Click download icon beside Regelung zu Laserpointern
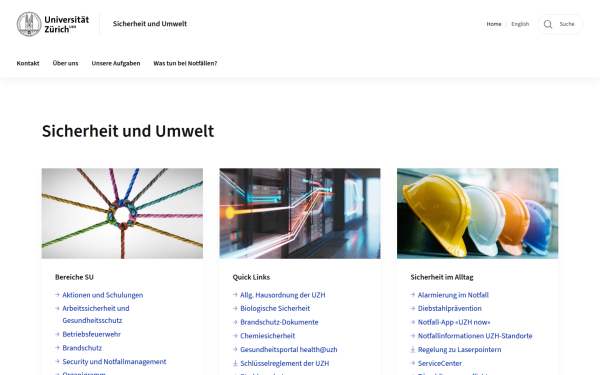The image size is (600, 375). tap(412, 349)
